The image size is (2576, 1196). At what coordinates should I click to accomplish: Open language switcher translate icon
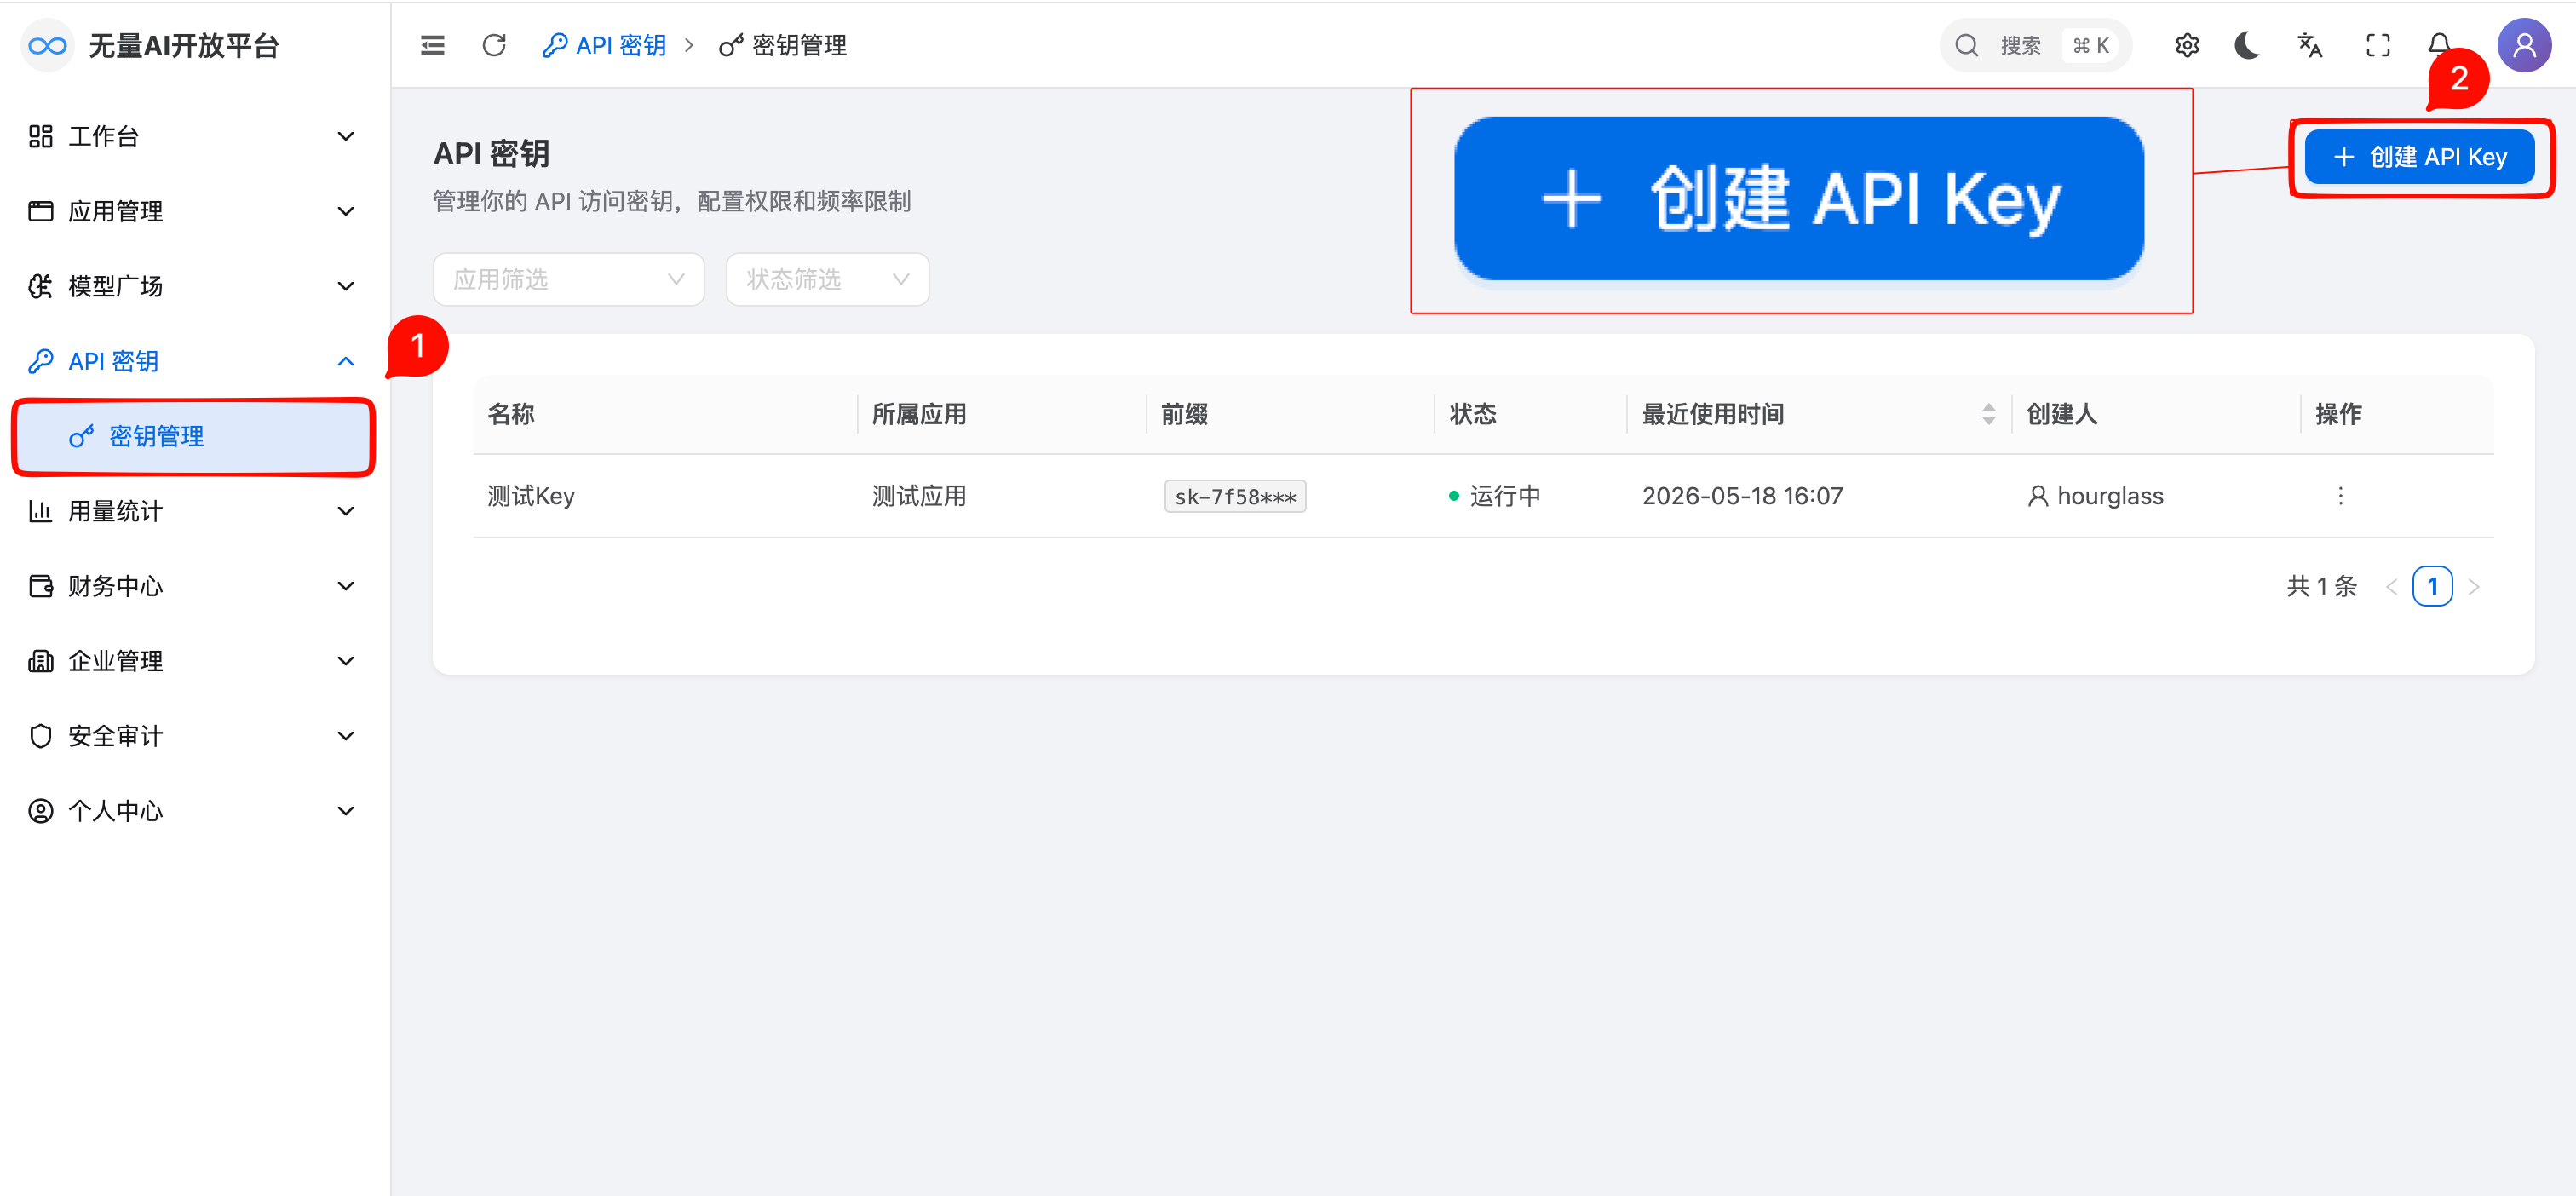2310,45
